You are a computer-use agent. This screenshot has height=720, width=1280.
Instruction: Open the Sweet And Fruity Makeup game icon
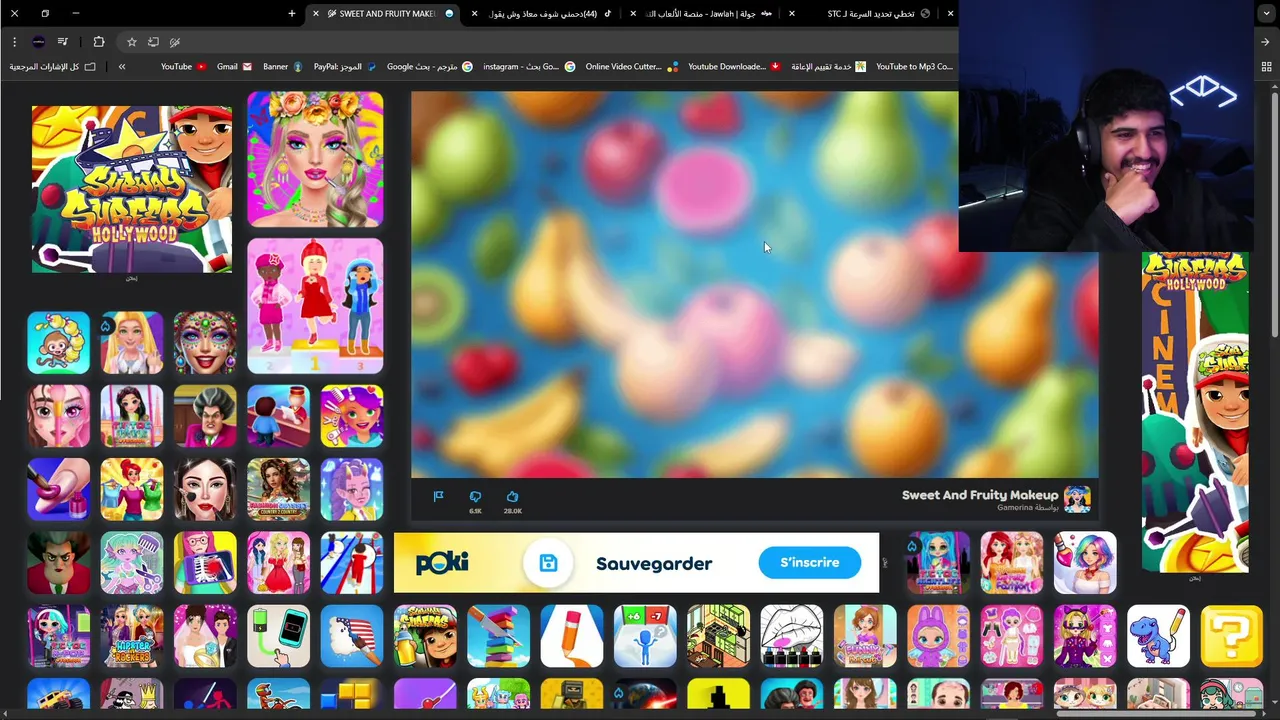[1077, 499]
